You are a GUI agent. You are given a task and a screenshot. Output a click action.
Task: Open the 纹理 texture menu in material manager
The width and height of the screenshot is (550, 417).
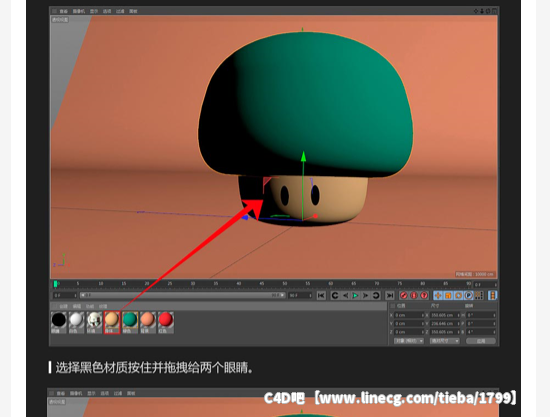(103, 306)
